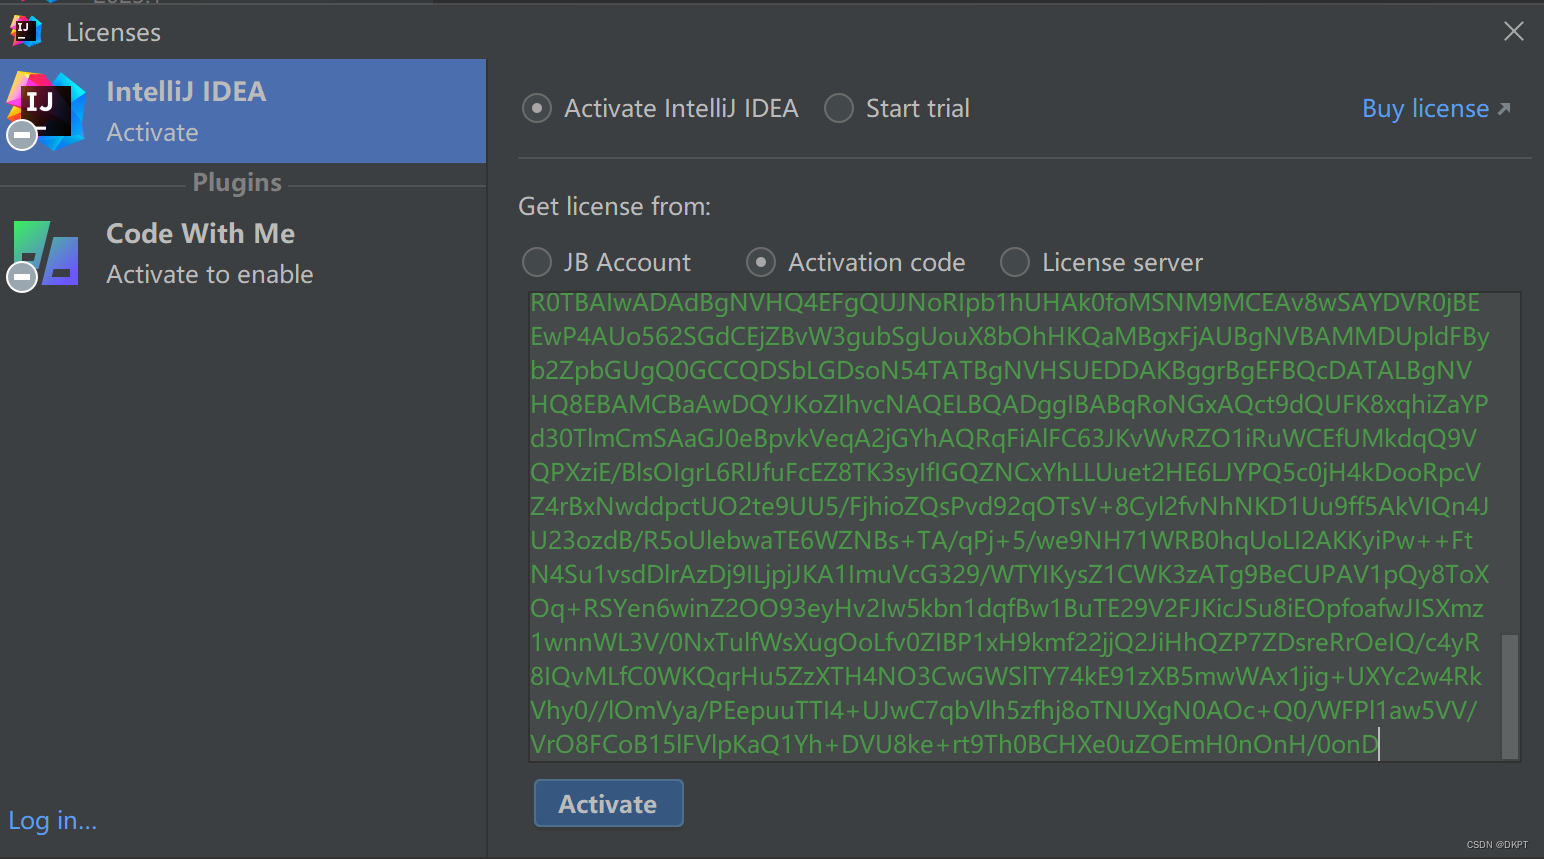Open the Log in... link
The width and height of the screenshot is (1544, 859).
coord(53,820)
